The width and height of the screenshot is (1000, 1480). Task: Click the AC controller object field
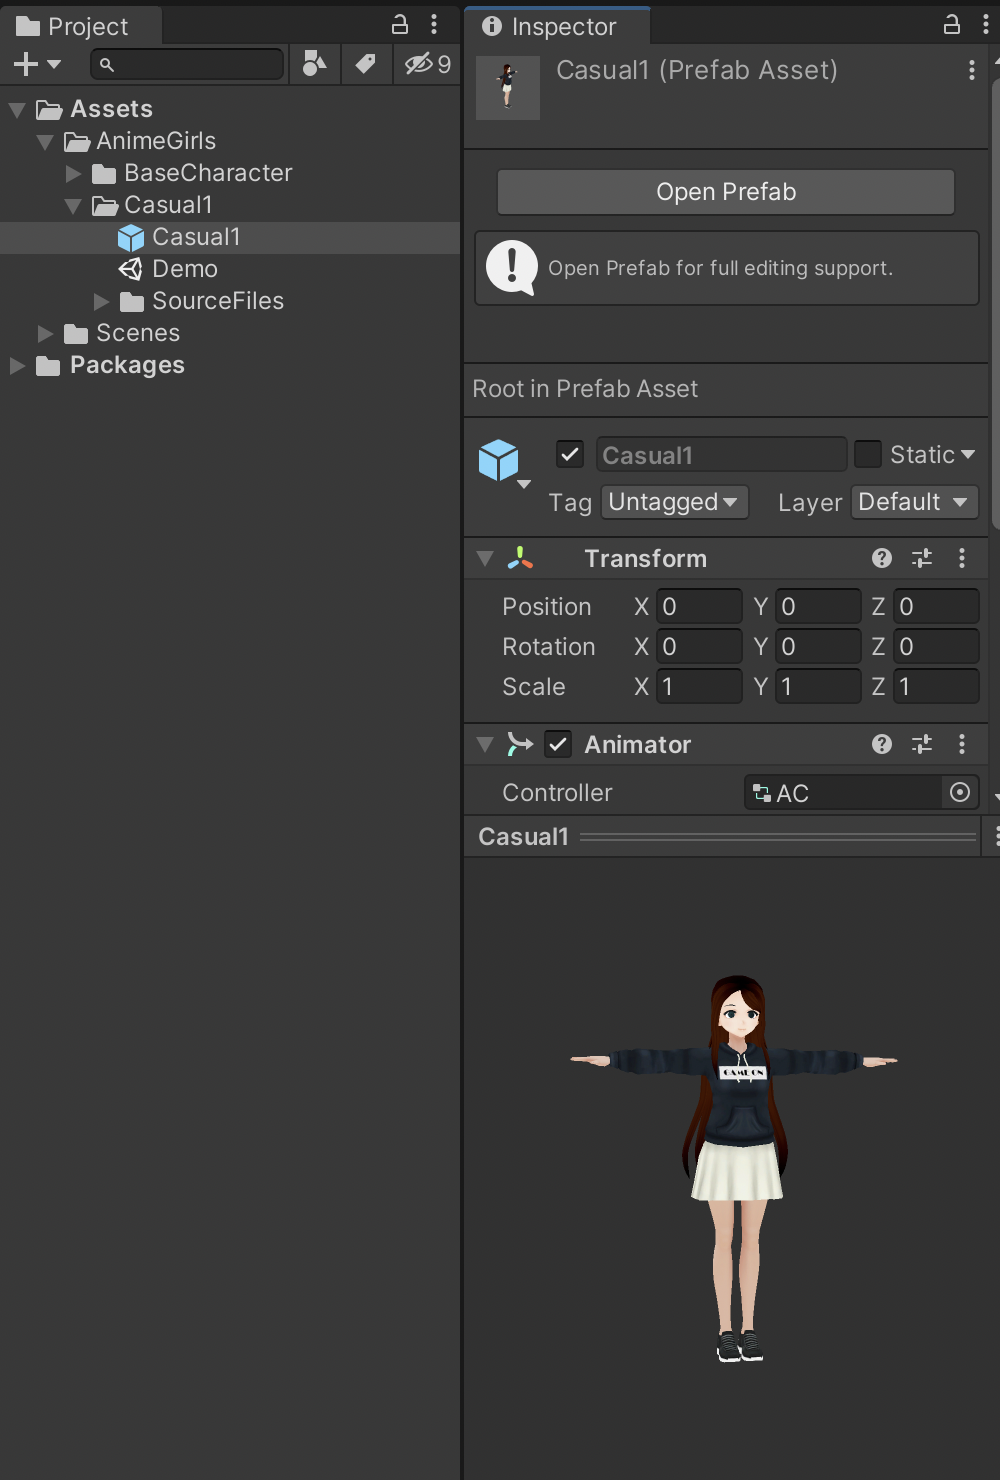pyautogui.click(x=842, y=793)
